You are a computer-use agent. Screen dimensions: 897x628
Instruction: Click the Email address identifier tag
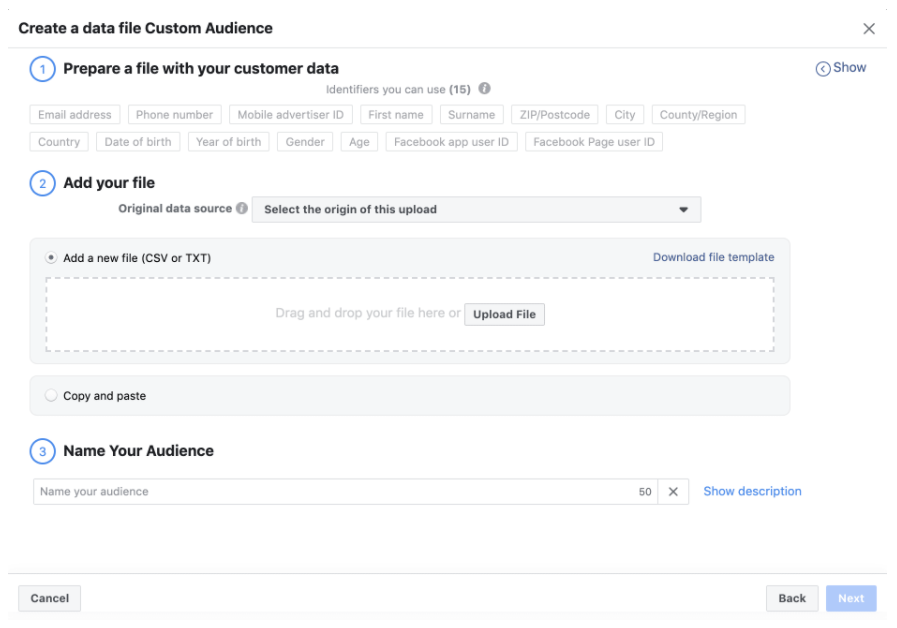pos(74,115)
